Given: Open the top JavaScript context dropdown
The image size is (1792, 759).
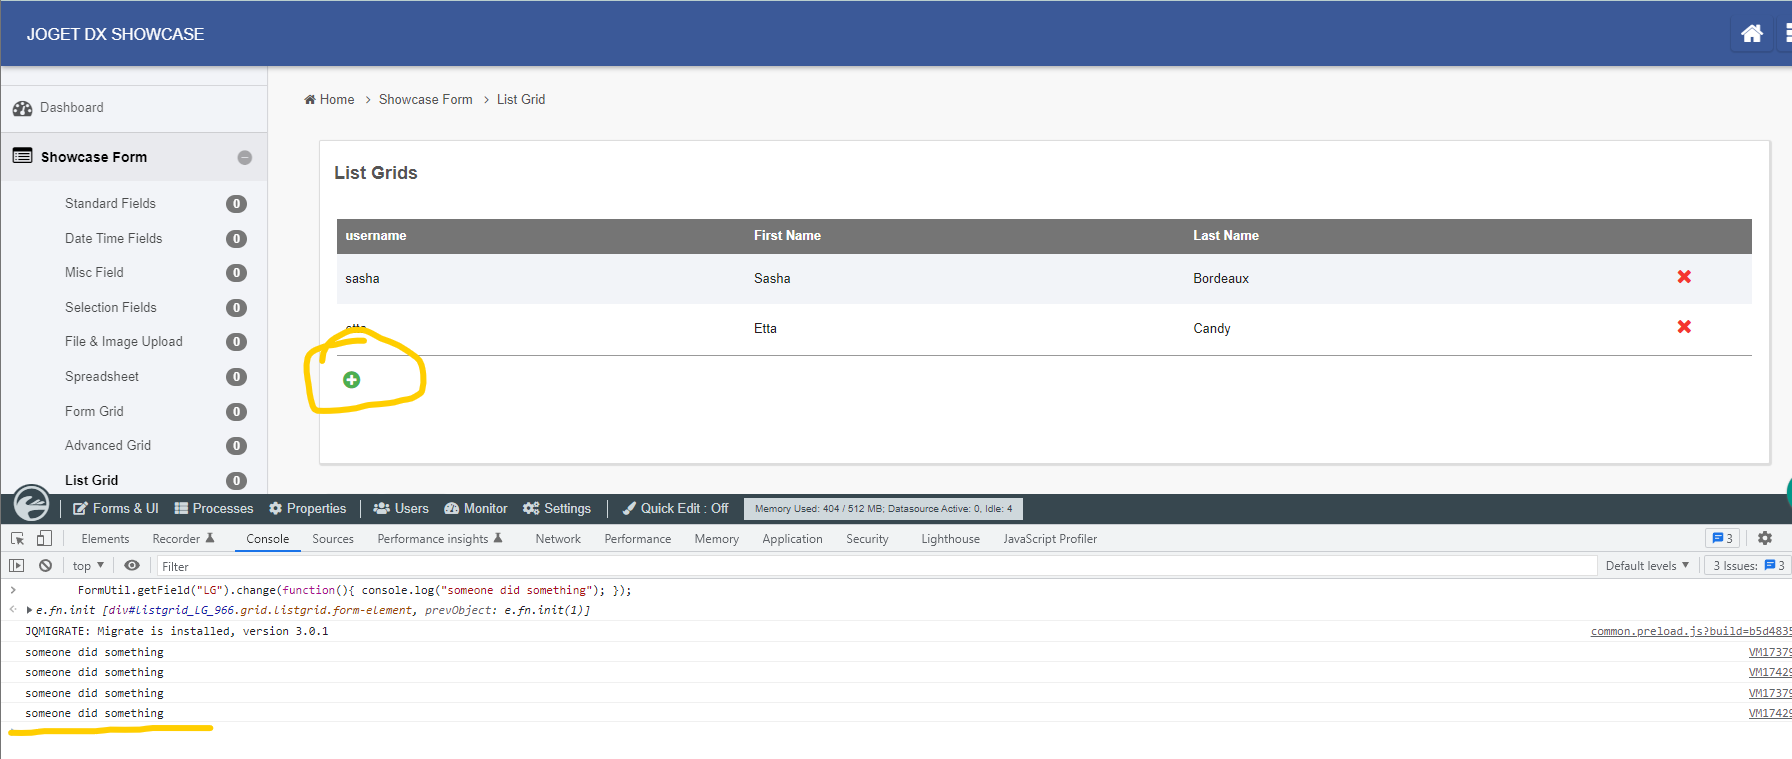Looking at the screenshot, I should 88,566.
